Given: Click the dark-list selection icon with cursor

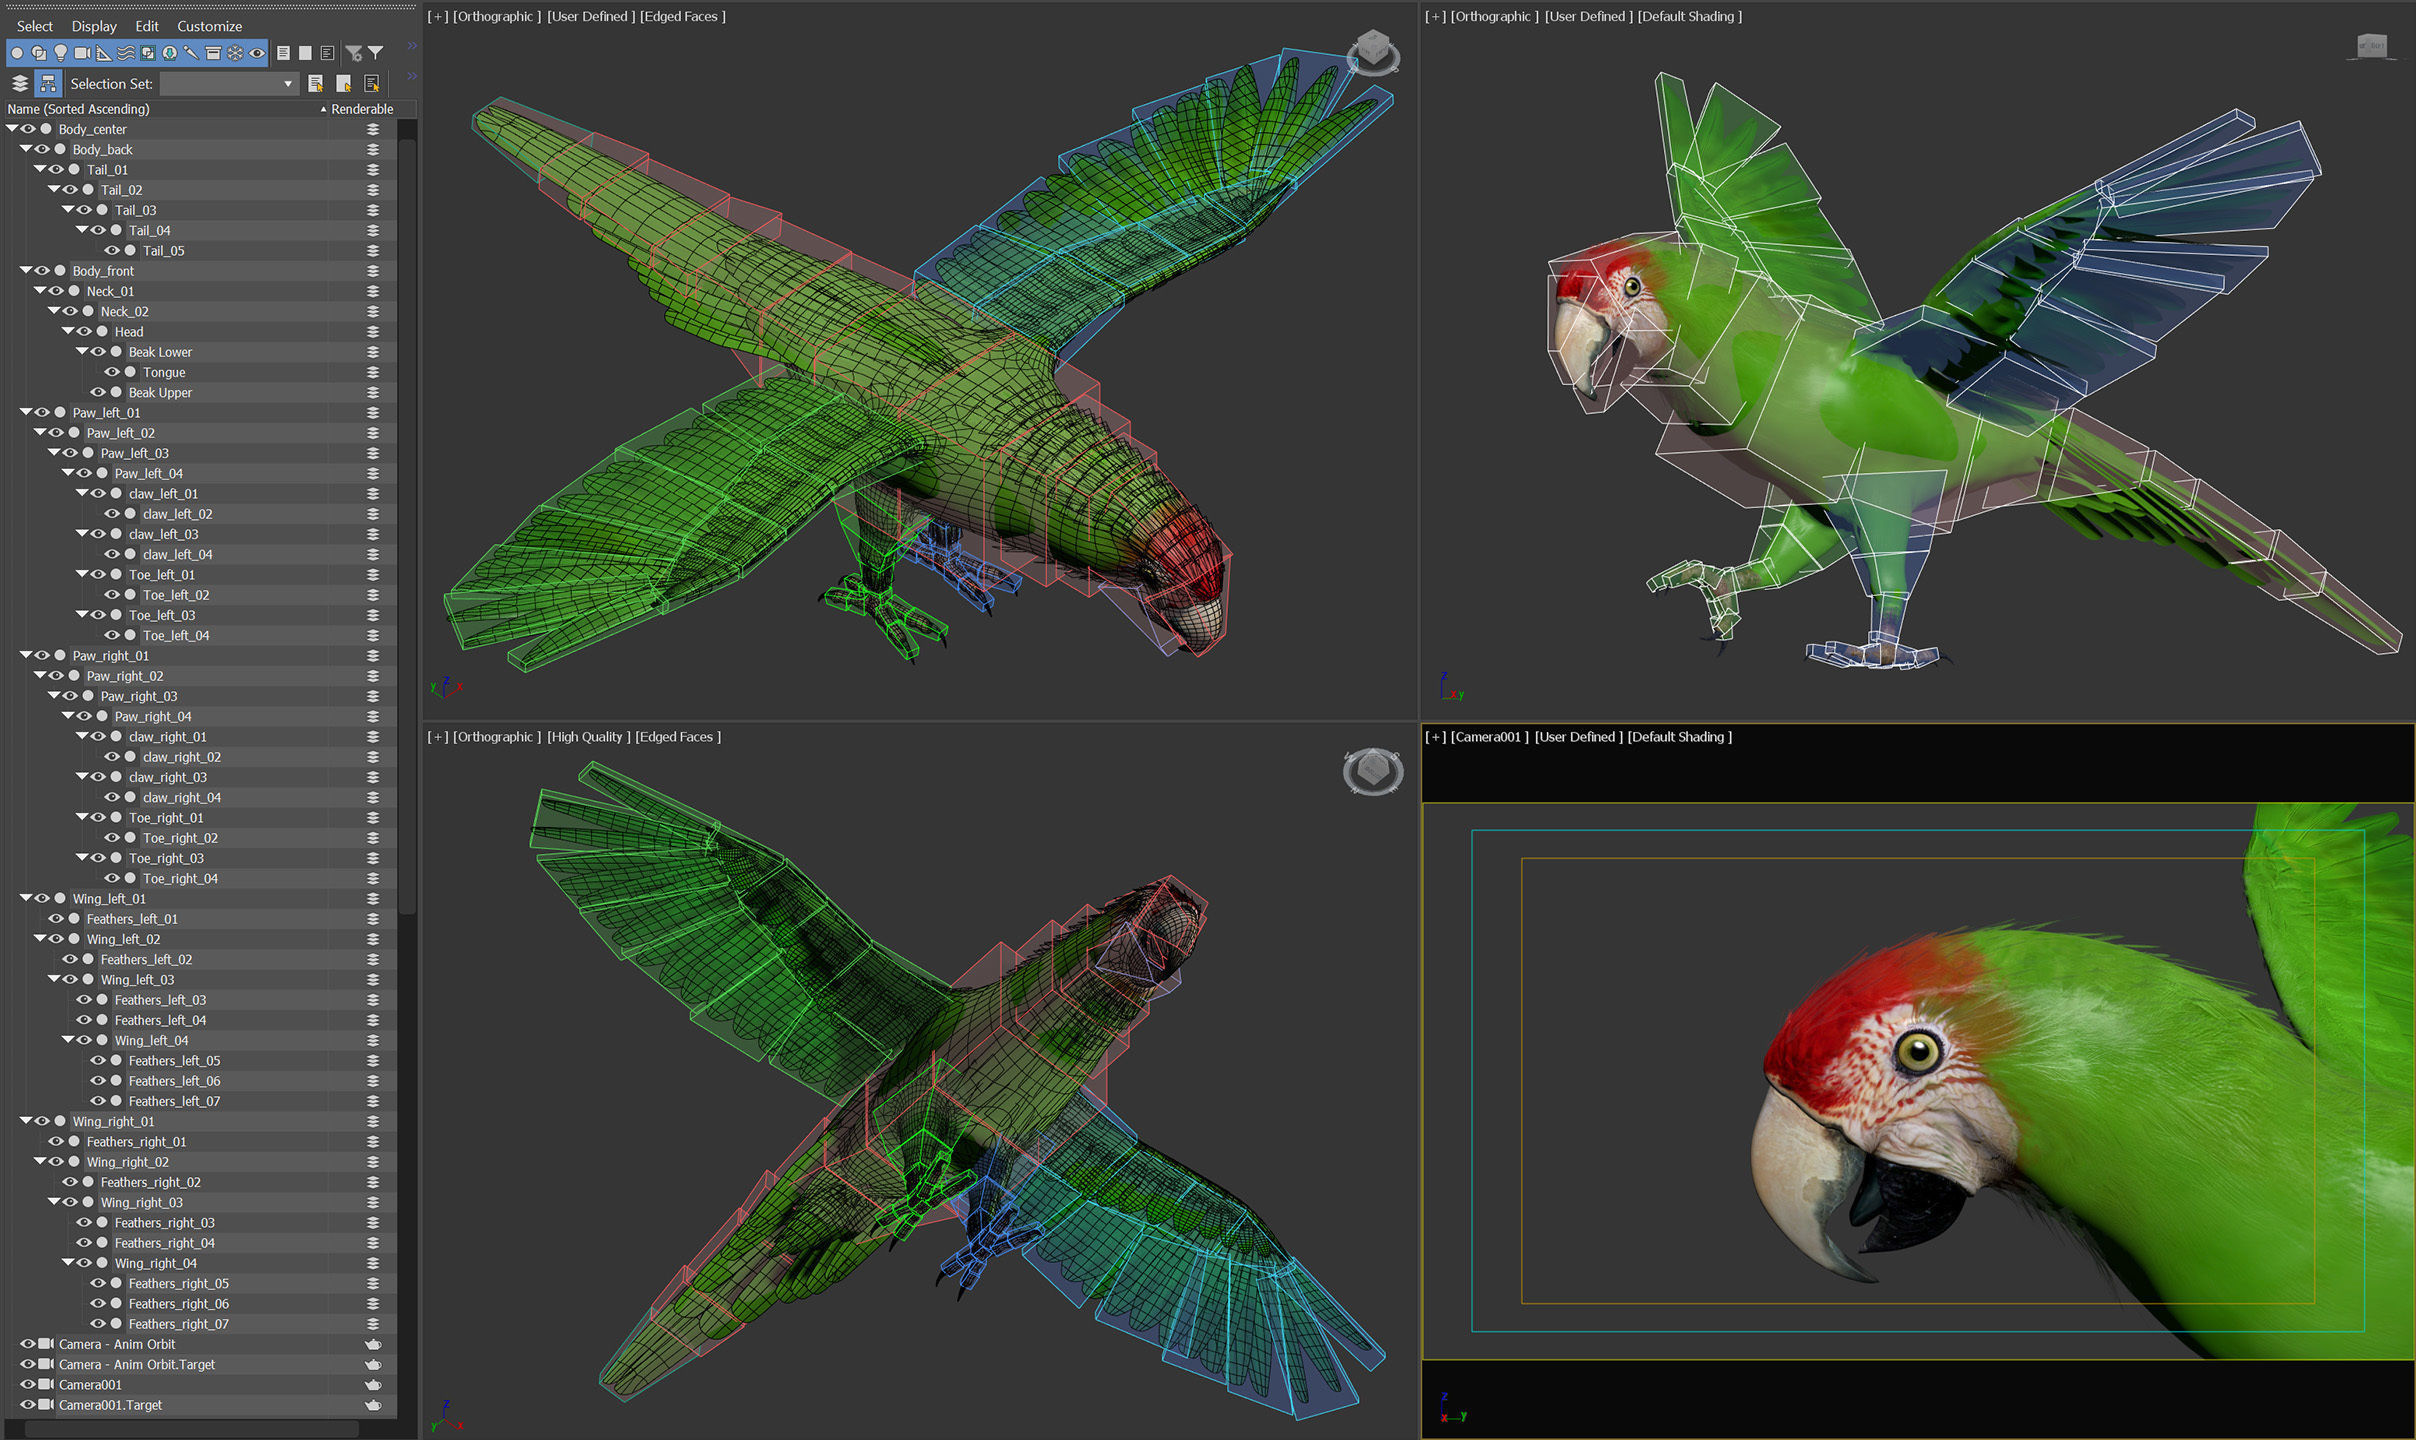Looking at the screenshot, I should coord(372,83).
